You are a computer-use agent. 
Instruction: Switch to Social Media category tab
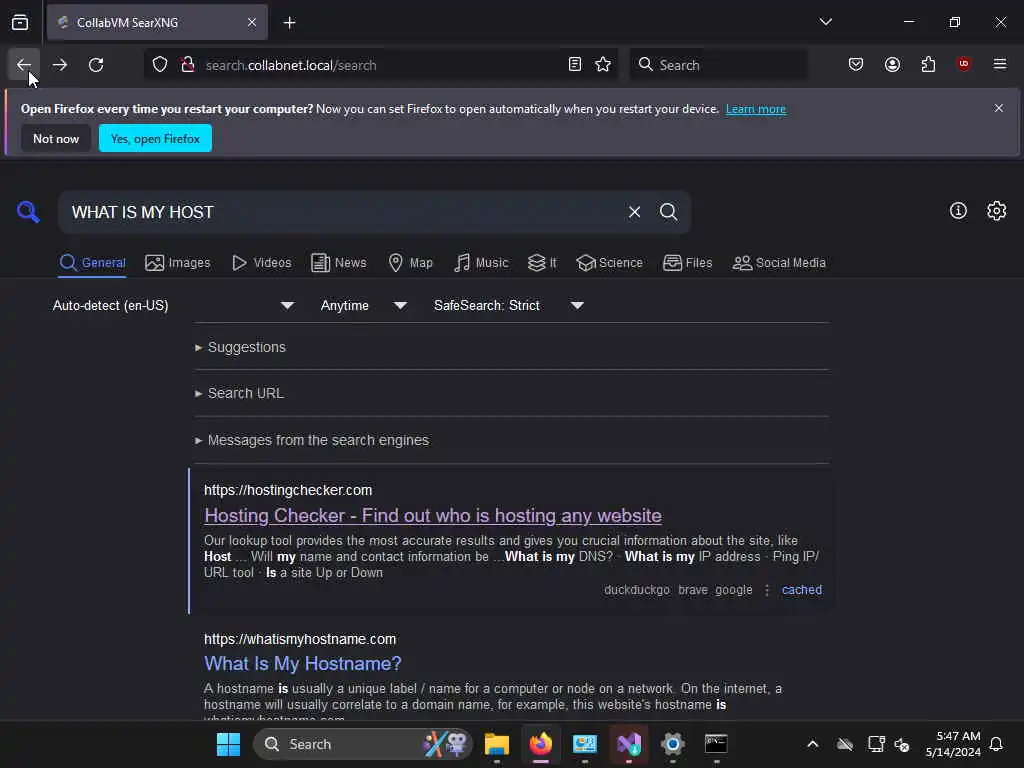[x=779, y=263]
